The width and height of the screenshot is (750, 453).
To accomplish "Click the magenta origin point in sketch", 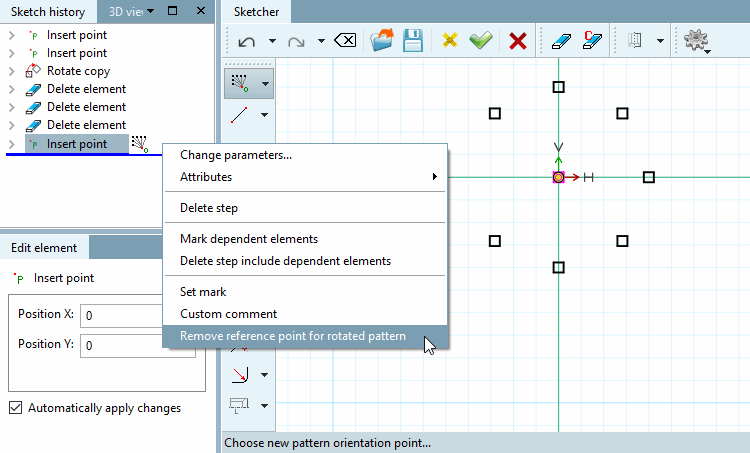I will pos(558,177).
